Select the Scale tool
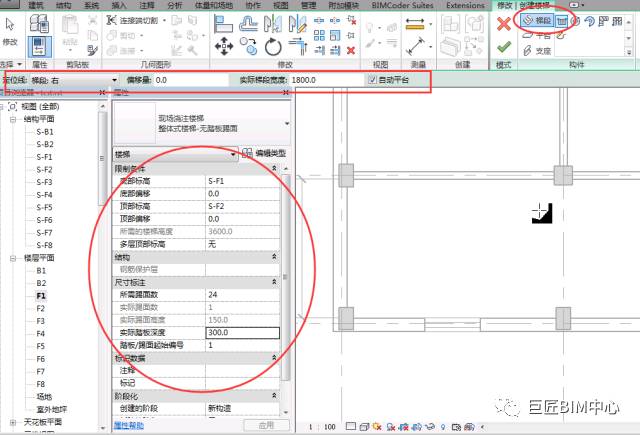 335,36
